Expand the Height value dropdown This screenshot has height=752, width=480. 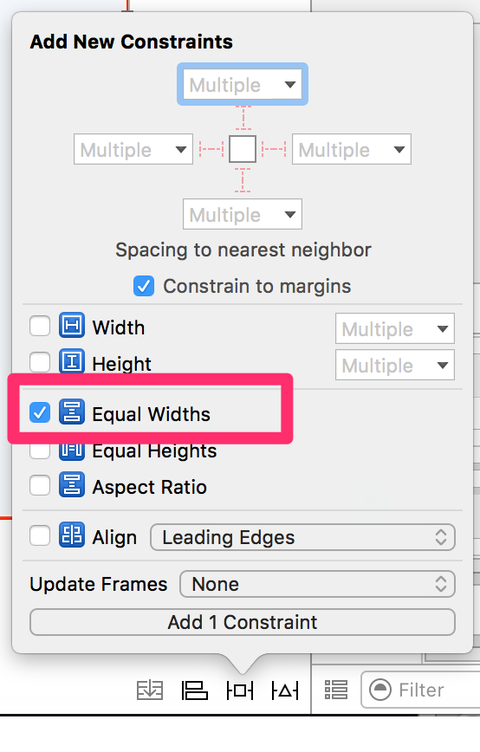395,365
